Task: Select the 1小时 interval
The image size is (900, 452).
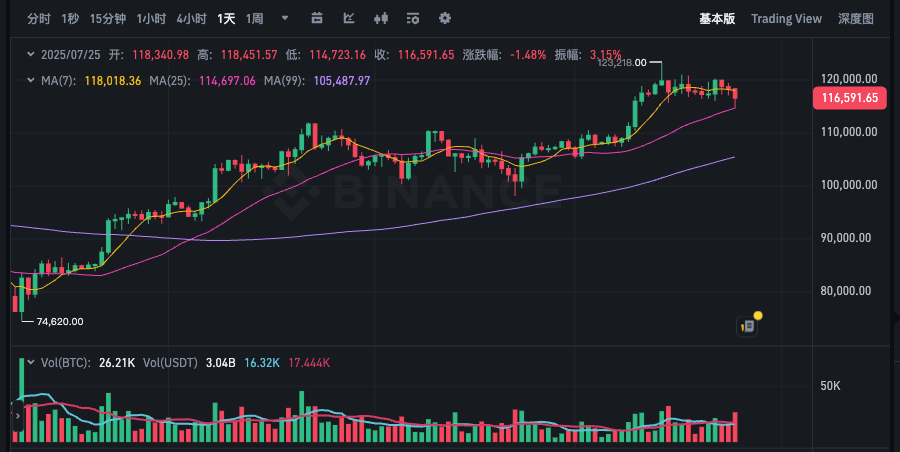Action: [x=151, y=18]
